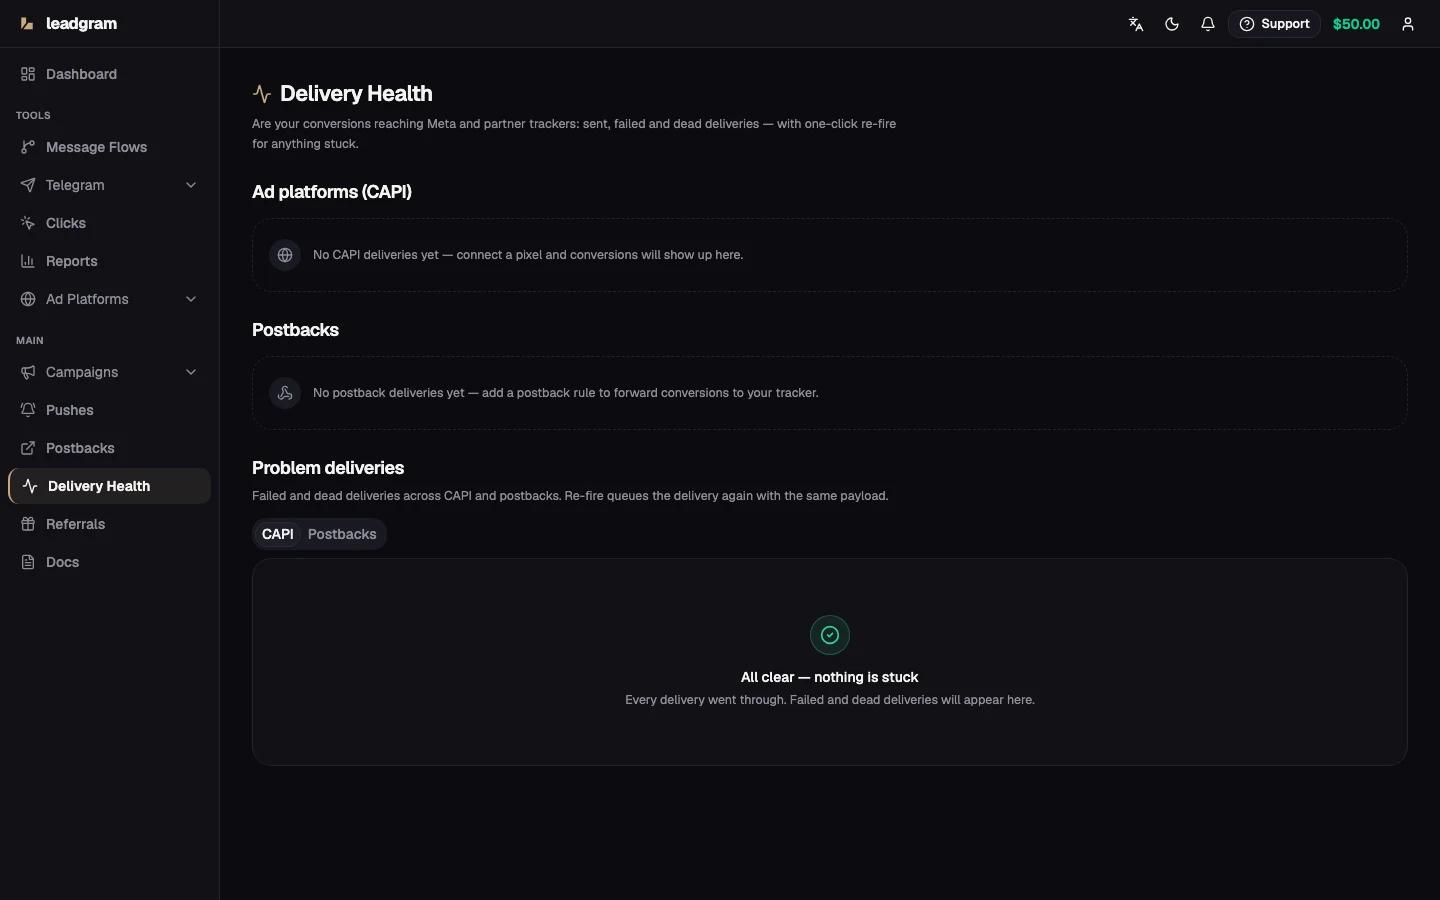Click the Dashboard grid icon
The image size is (1440, 900).
point(28,74)
